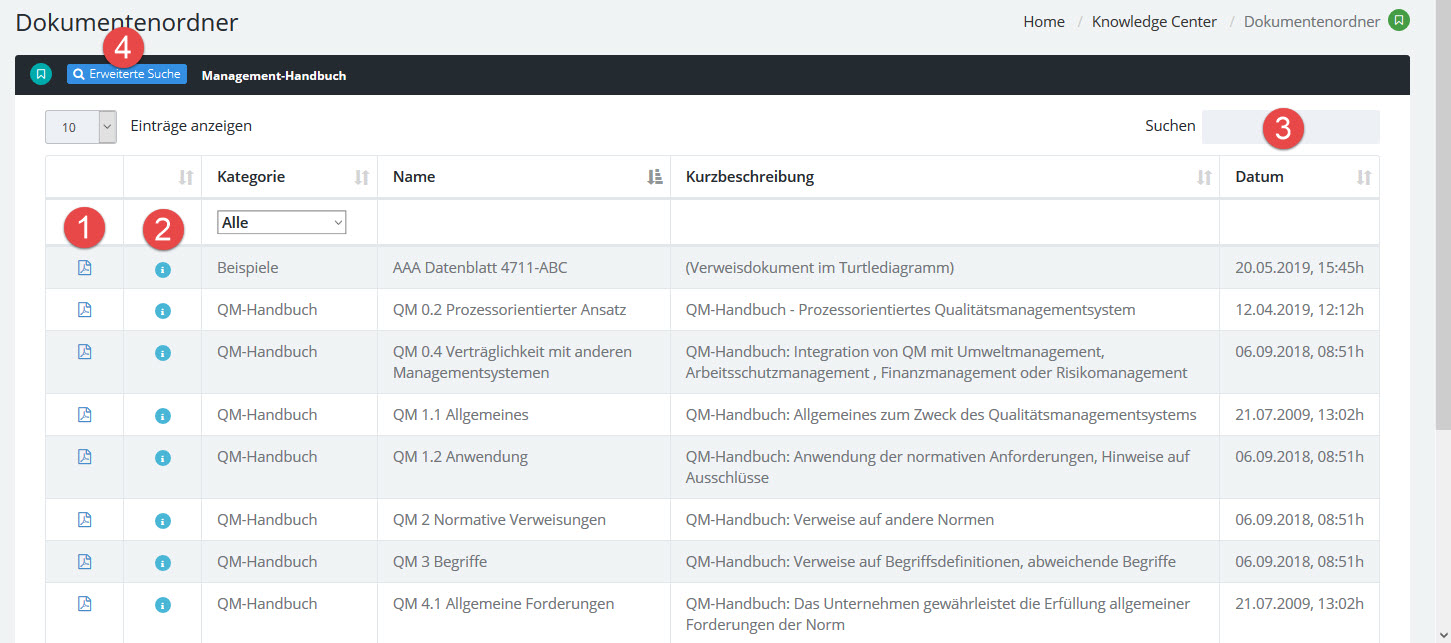Screen dimensions: 1451x643
Task: Go to Home in breadcrumb
Action: 1043,21
